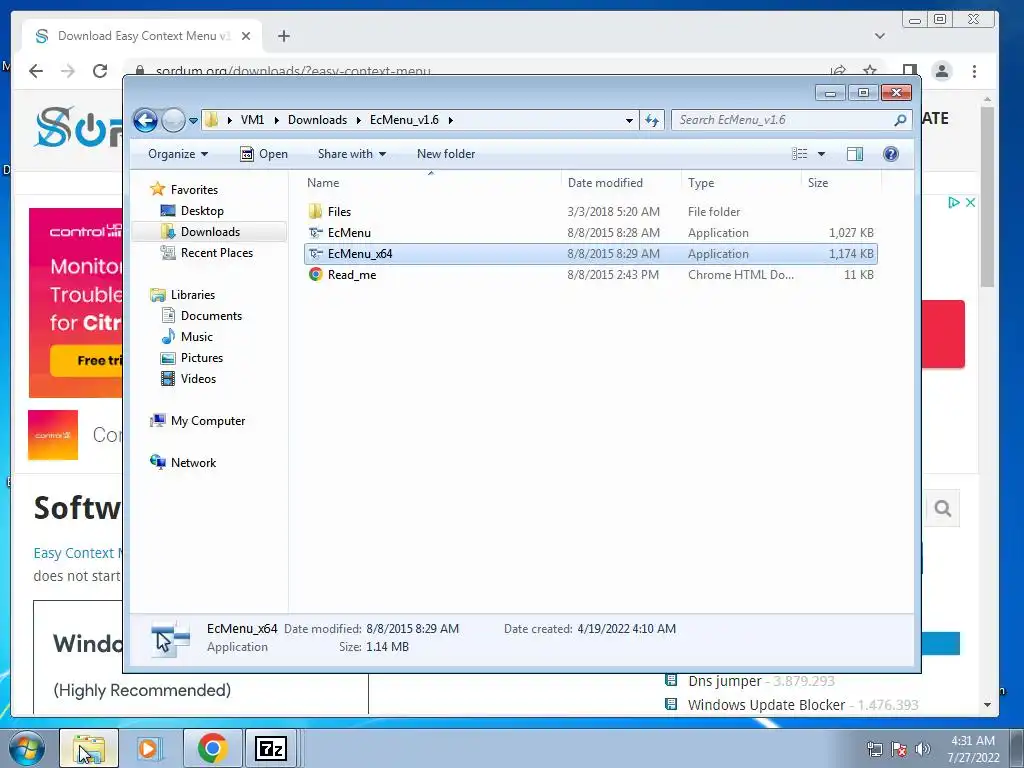Screen dimensions: 1024x768
Task: Open Chrome tab search chevron
Action: coord(880,36)
